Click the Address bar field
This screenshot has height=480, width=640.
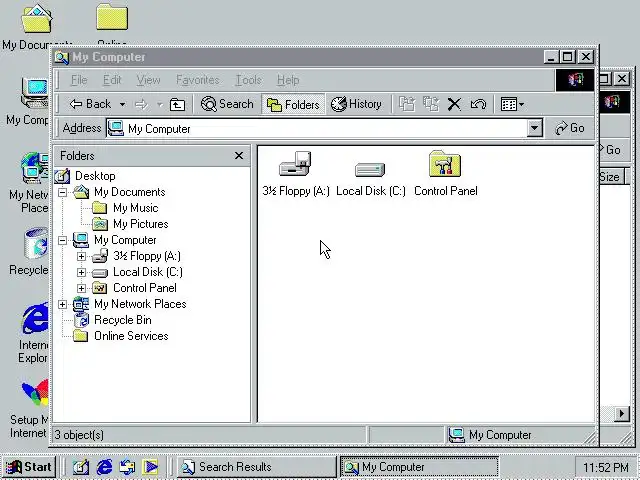316,128
